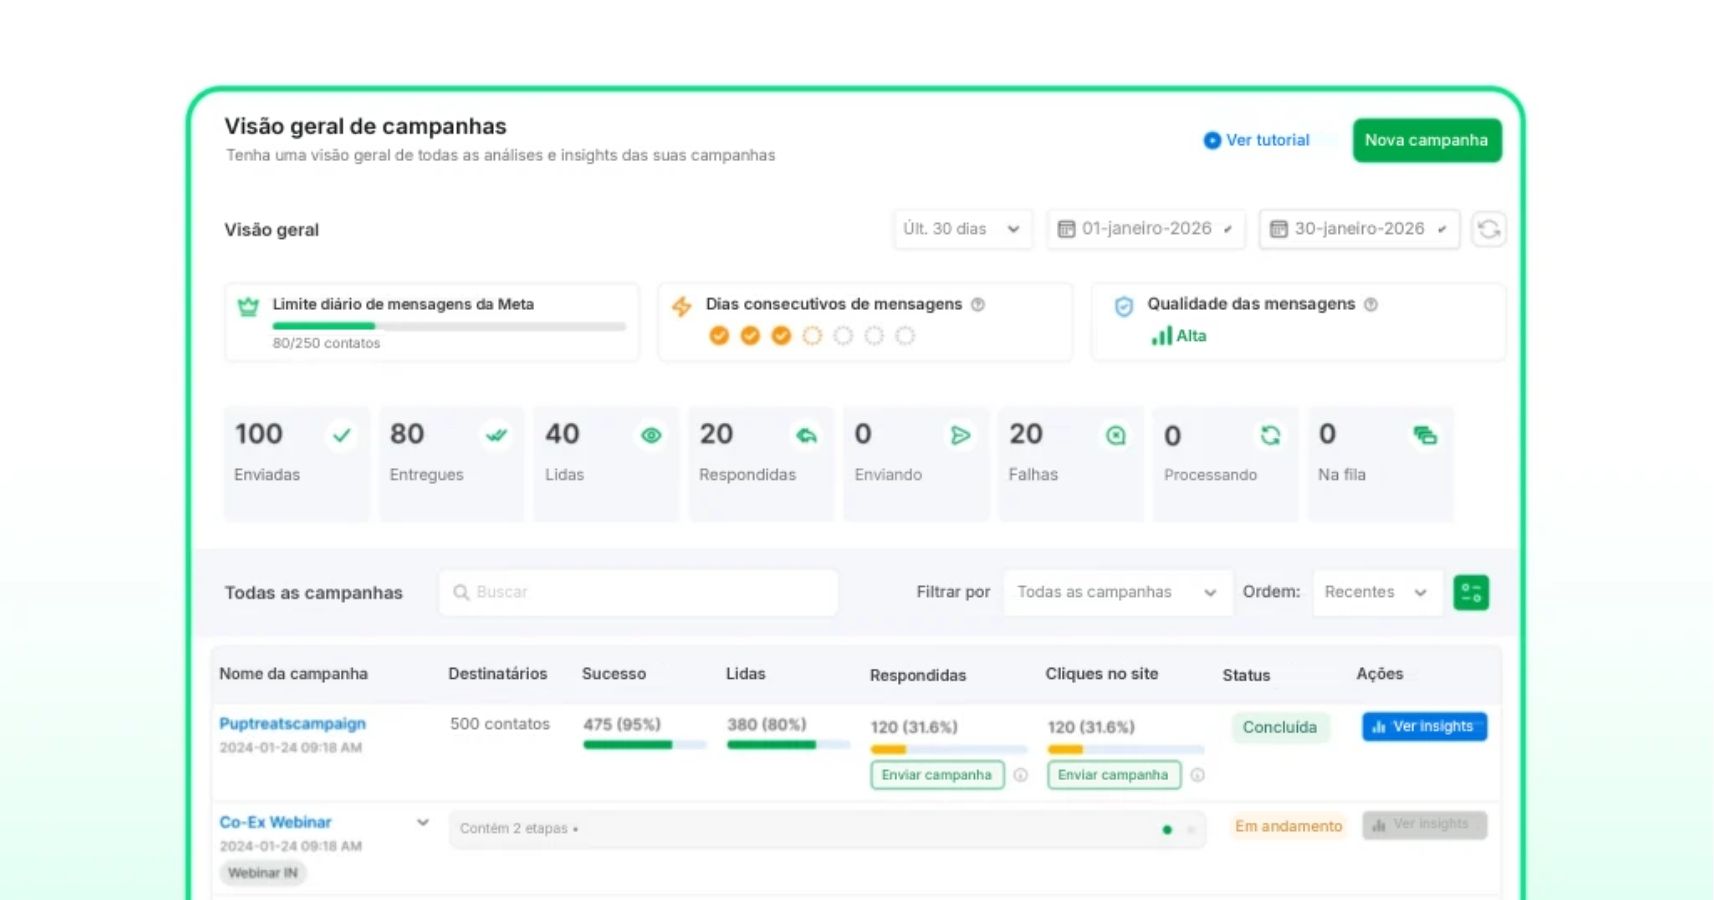Image resolution: width=1714 pixels, height=900 pixels.
Task: Click the Em andamento status badge
Action: point(1288,826)
